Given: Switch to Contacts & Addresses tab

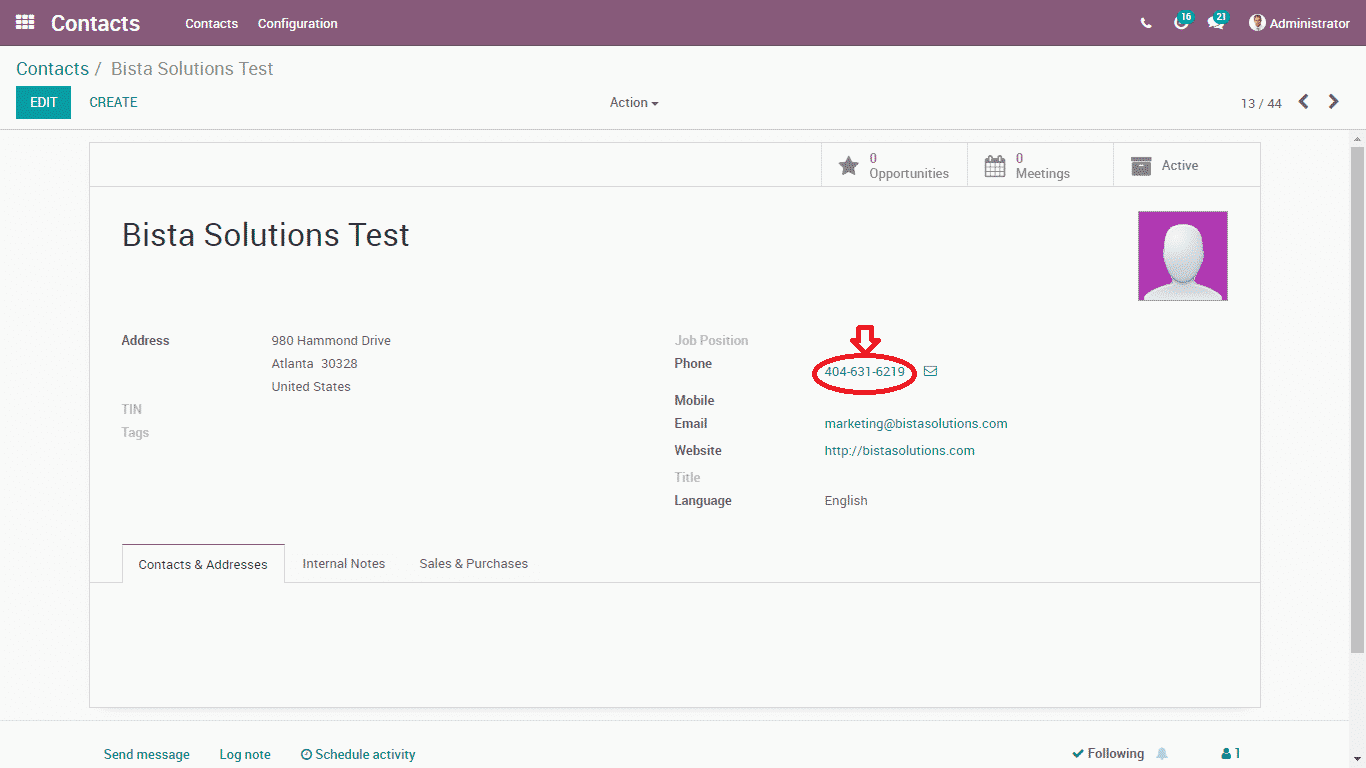Looking at the screenshot, I should pos(203,564).
